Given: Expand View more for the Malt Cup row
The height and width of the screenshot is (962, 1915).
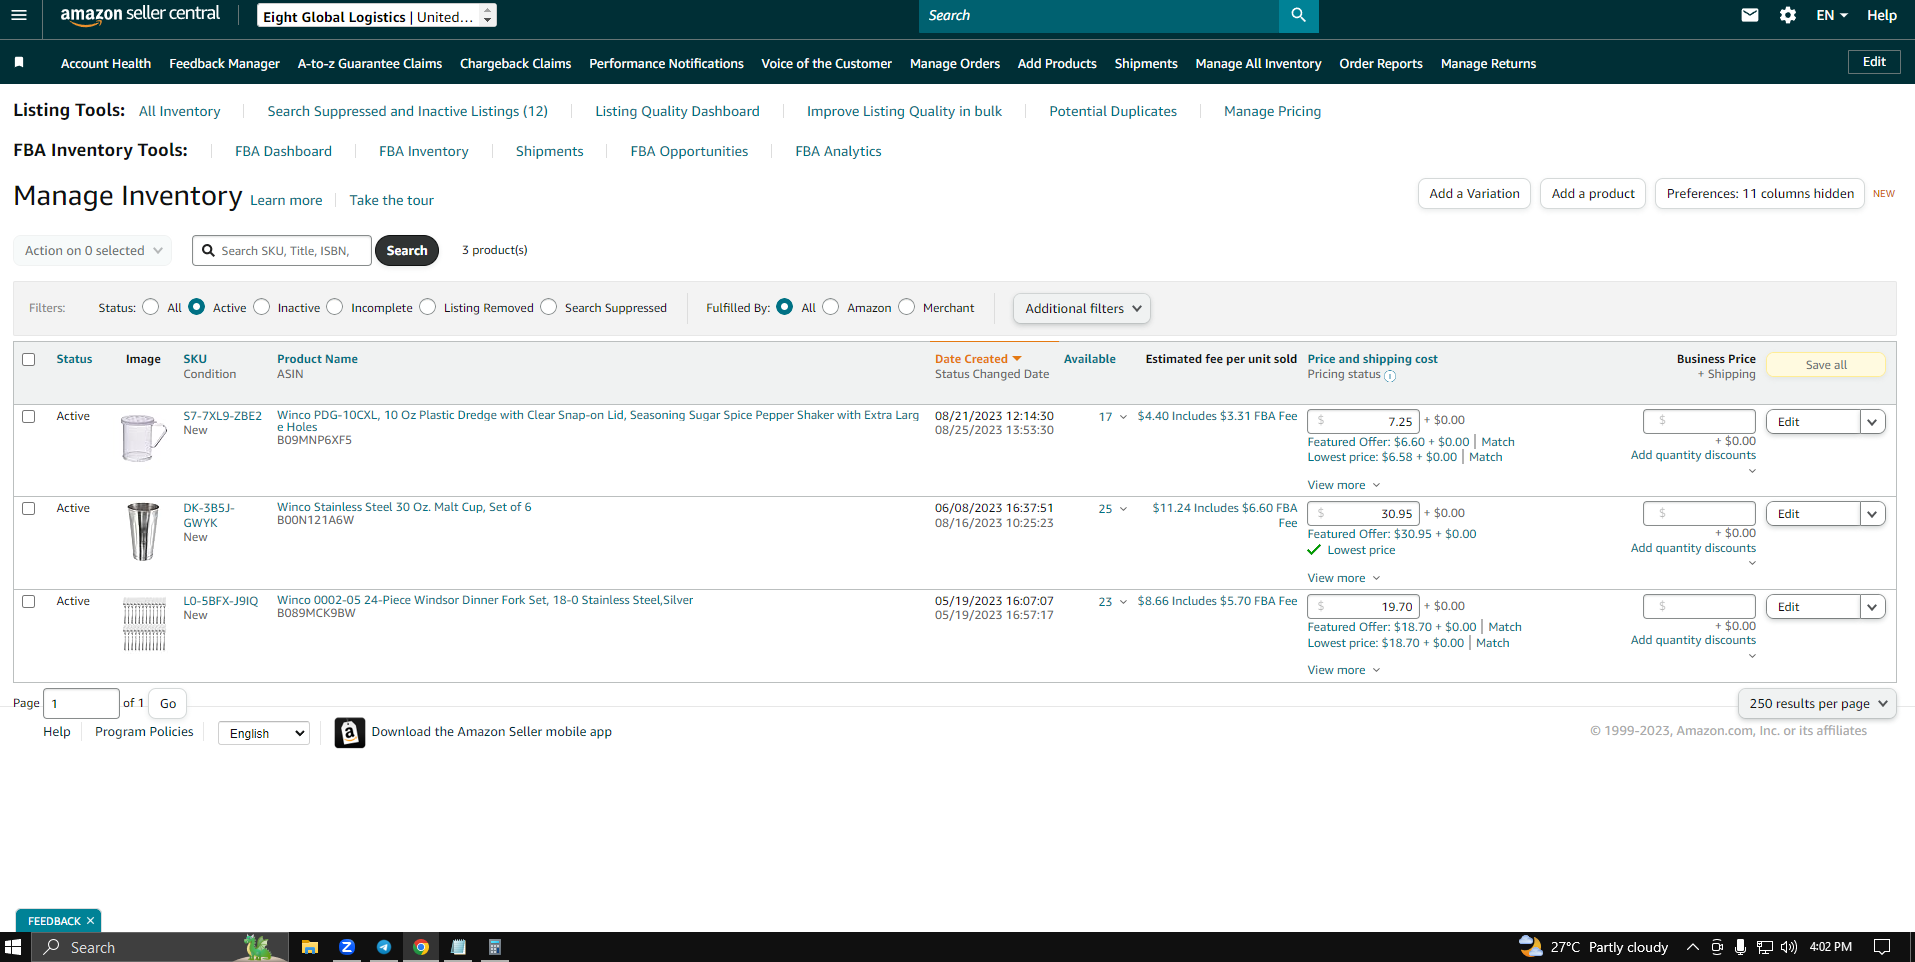Looking at the screenshot, I should [1344, 578].
